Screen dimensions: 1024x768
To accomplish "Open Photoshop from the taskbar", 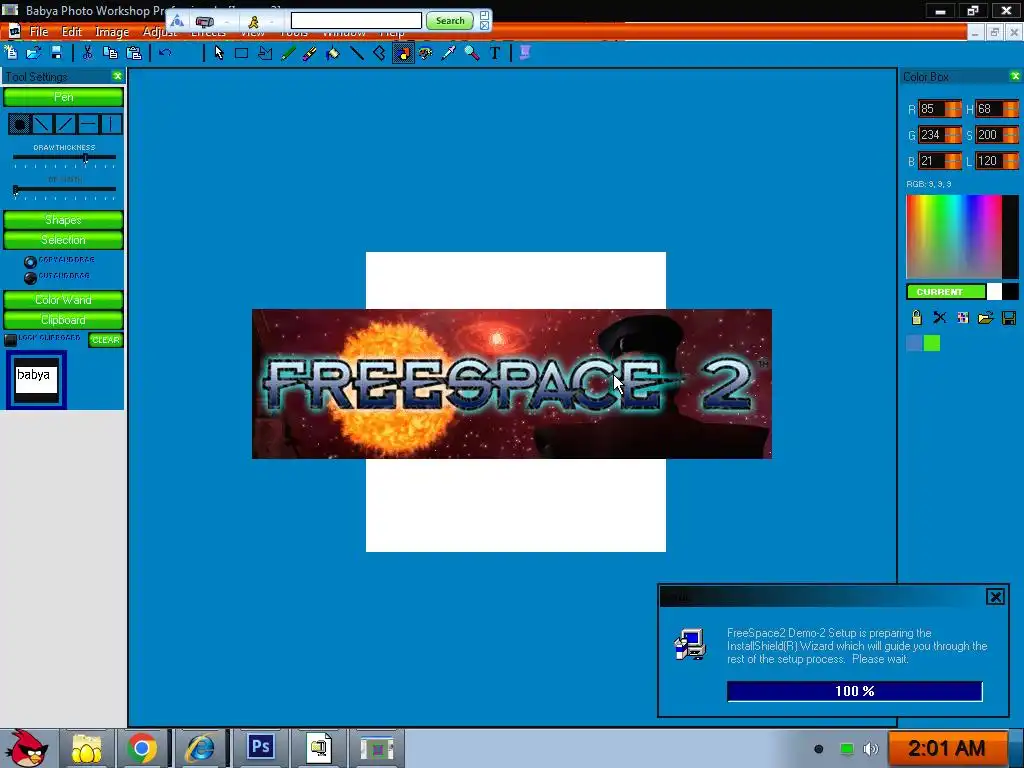I will pyautogui.click(x=261, y=746).
